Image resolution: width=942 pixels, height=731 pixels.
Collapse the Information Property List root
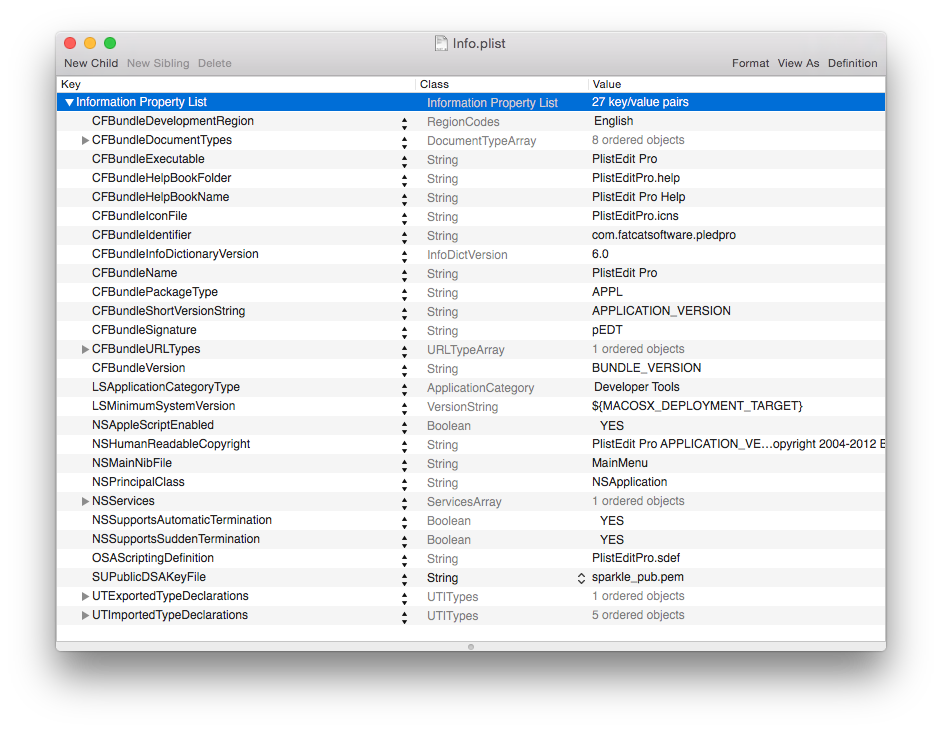click(x=70, y=102)
